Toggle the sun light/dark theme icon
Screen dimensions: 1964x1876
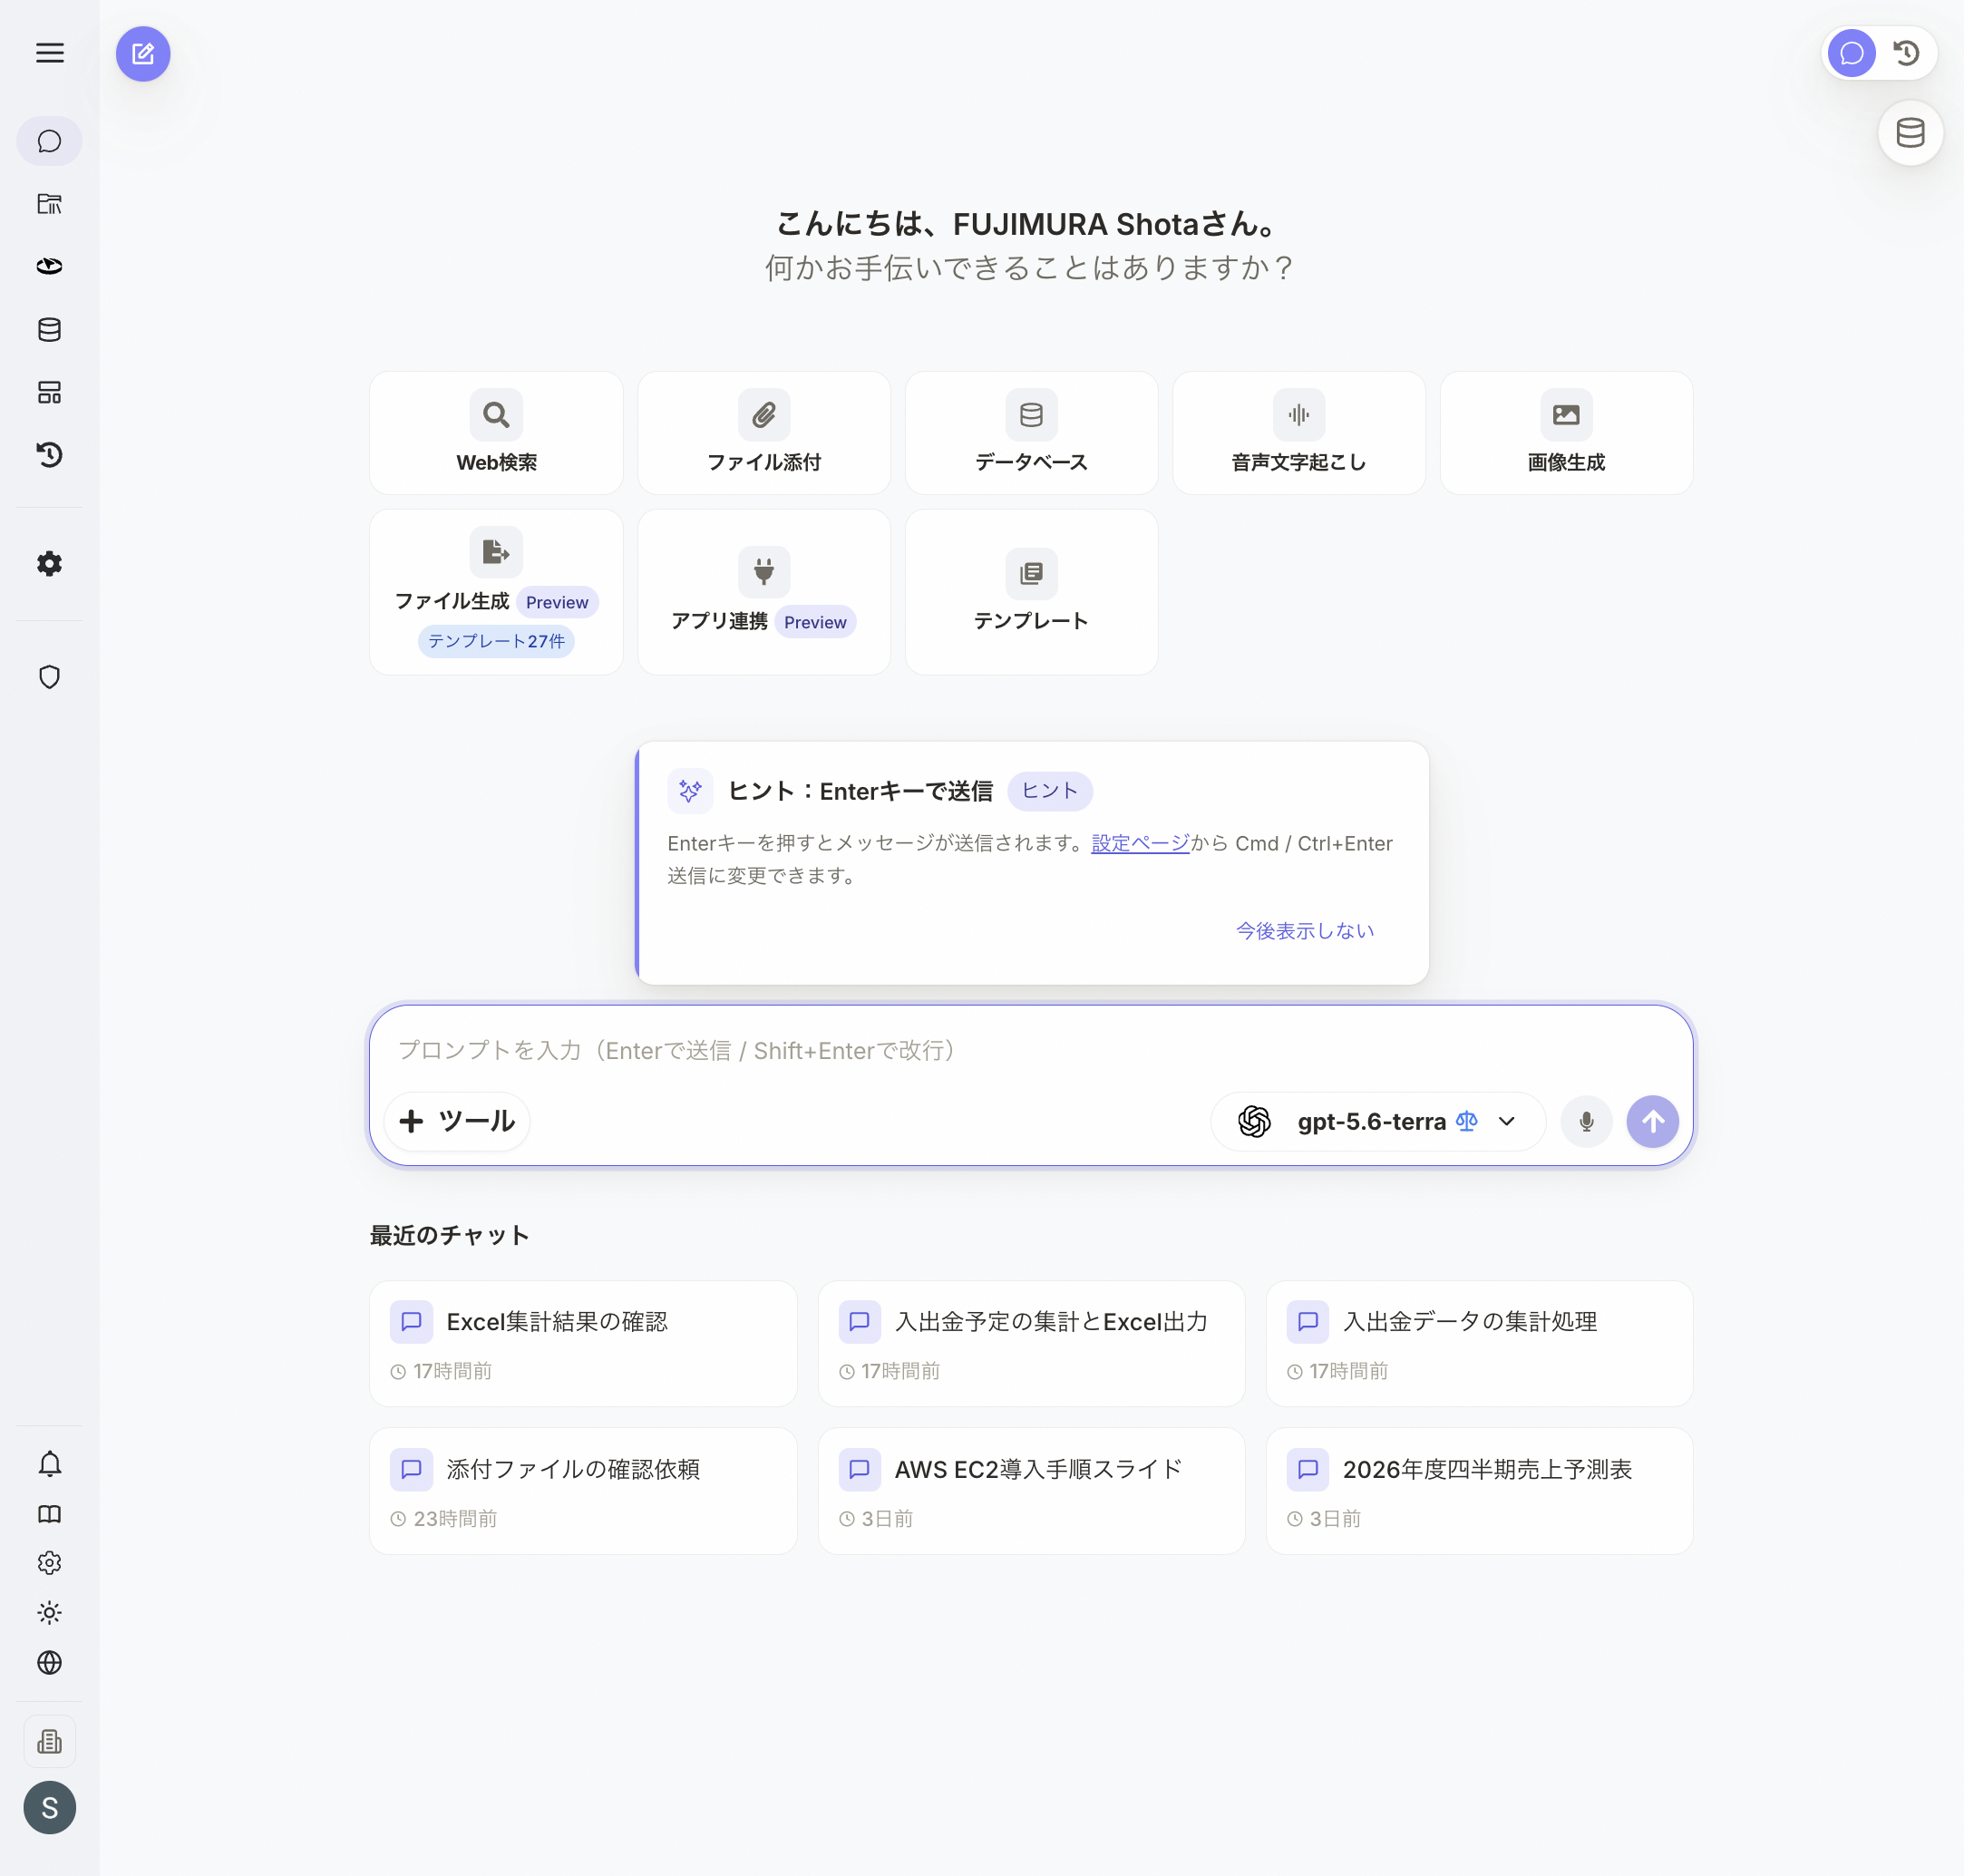pos(49,1612)
